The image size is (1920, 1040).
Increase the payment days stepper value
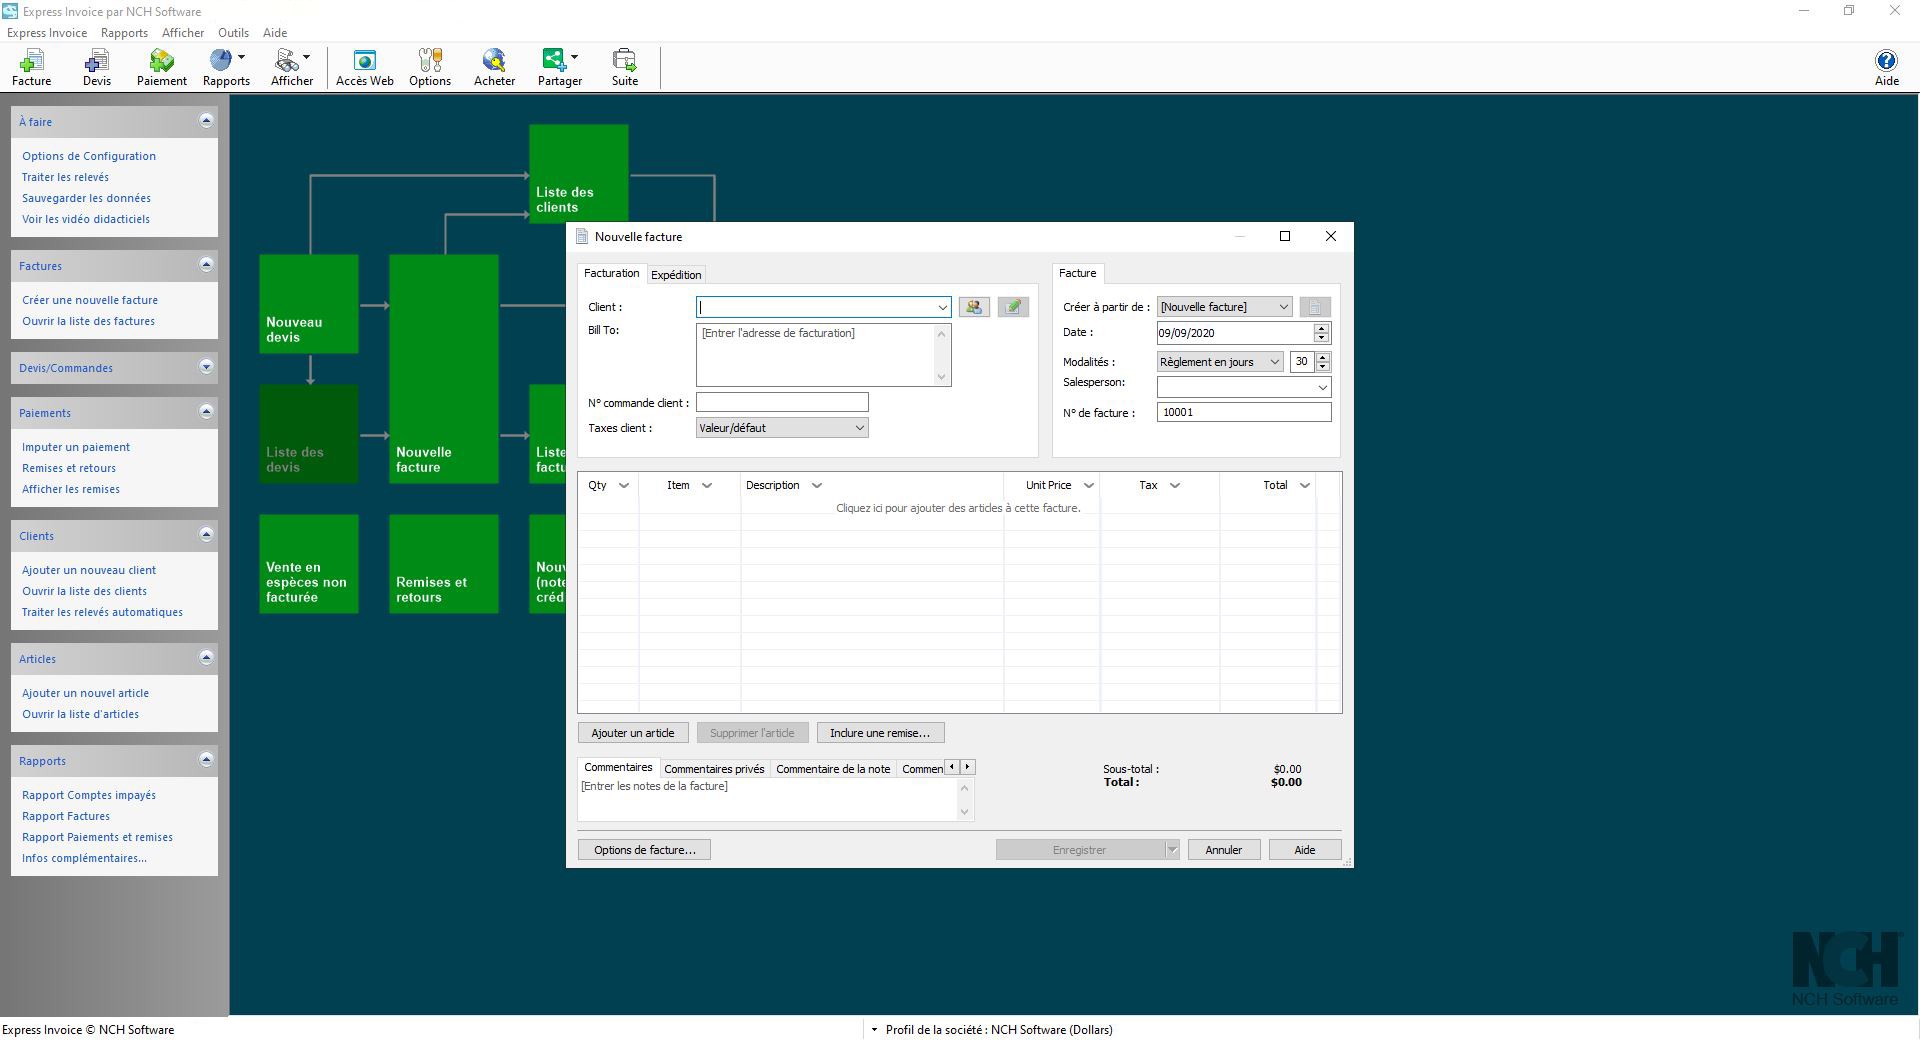point(1323,357)
